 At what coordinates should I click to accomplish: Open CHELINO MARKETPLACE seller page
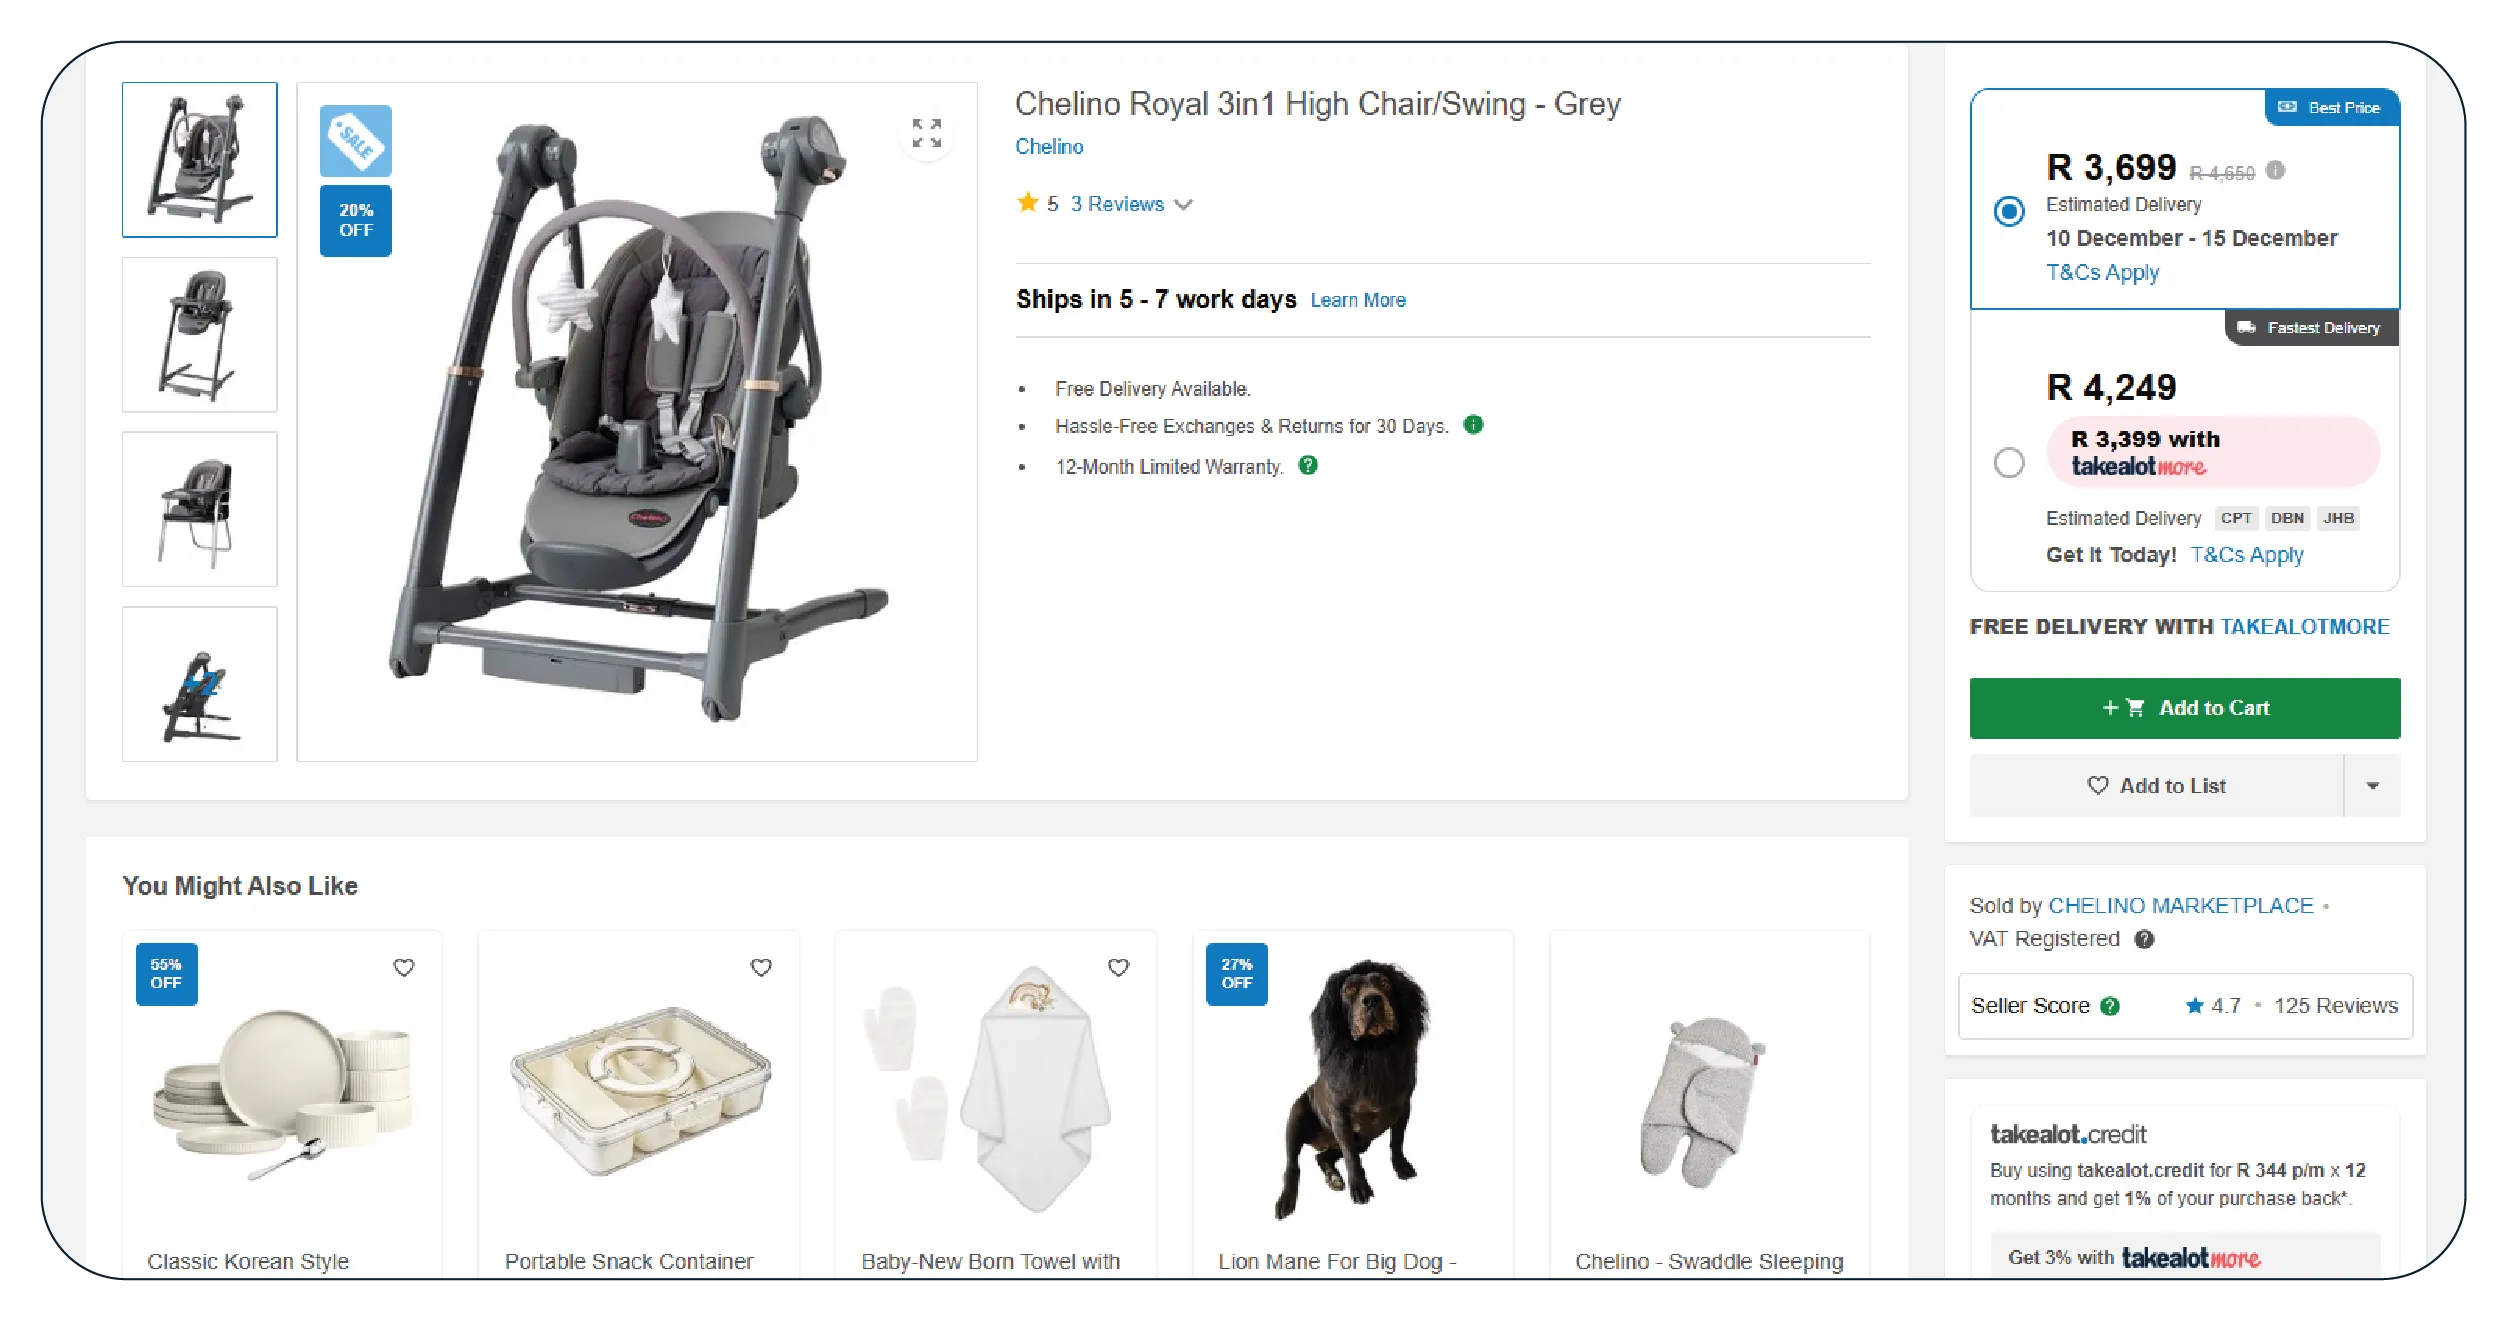pos(2181,906)
